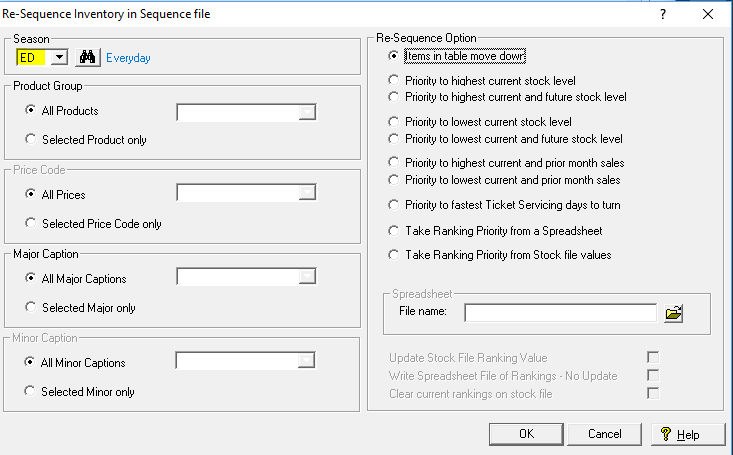Select Priority to fastest Ticket Servicing days
Viewport: 733px width, 455px height.
pos(394,205)
